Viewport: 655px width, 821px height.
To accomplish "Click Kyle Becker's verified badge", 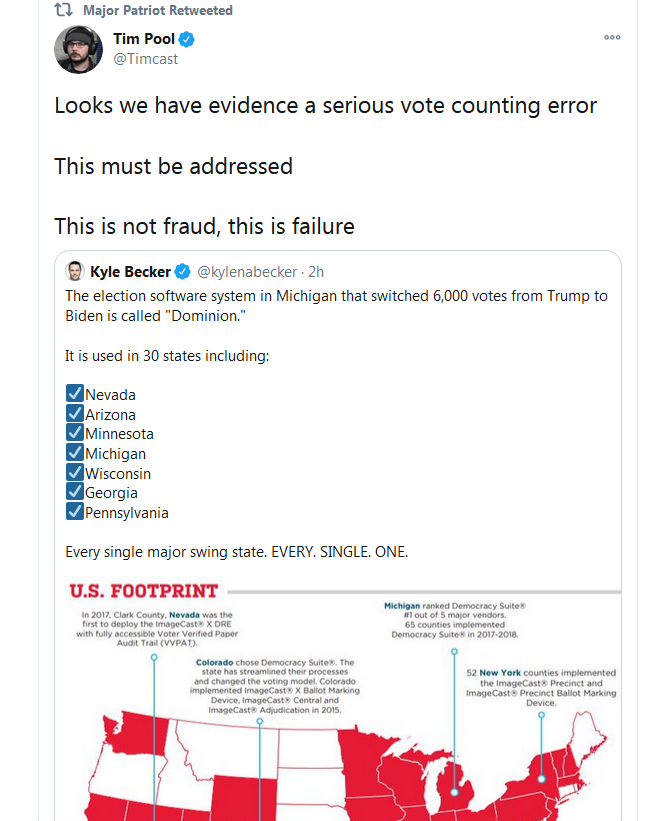I will point(183,272).
